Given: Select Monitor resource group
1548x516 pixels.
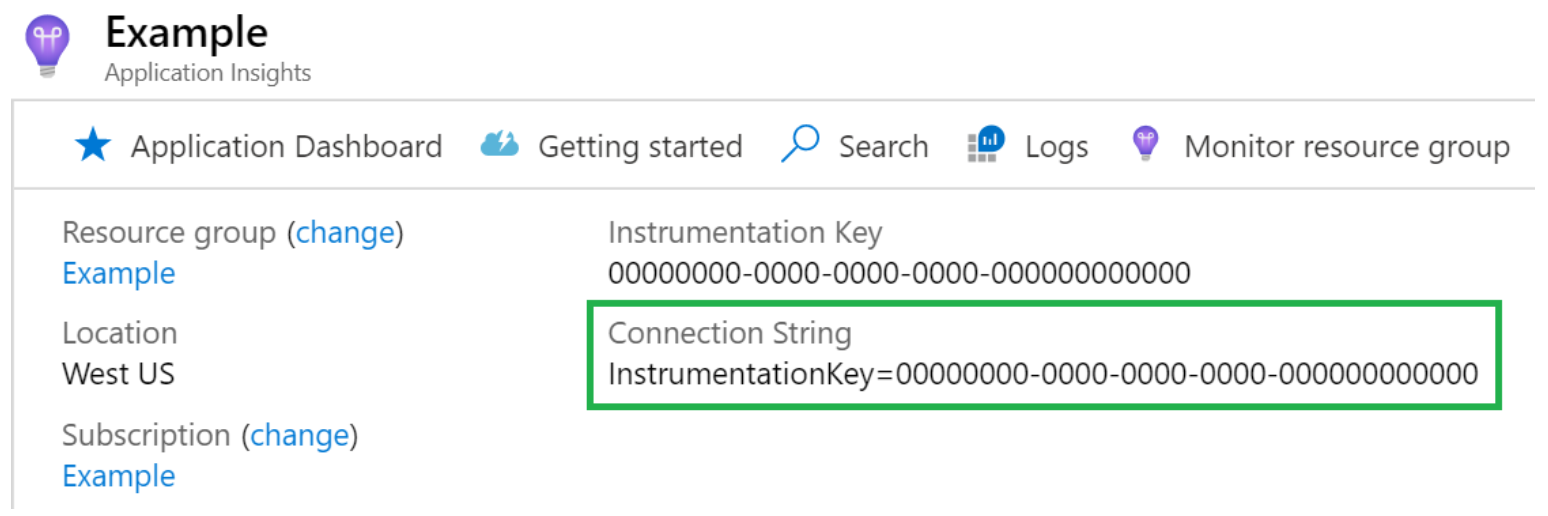Looking at the screenshot, I should click(1346, 147).
